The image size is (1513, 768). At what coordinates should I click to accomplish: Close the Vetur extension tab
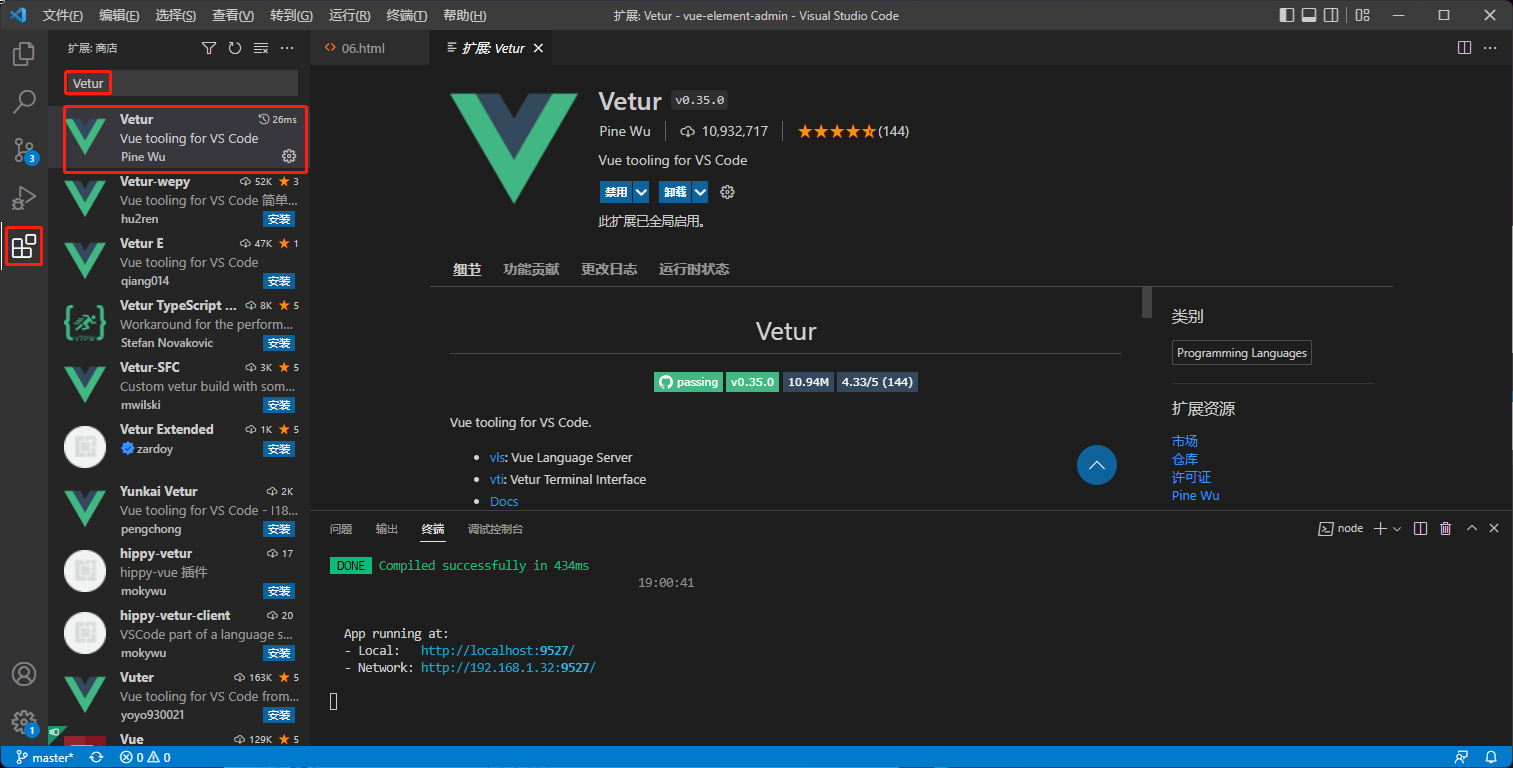tap(539, 48)
